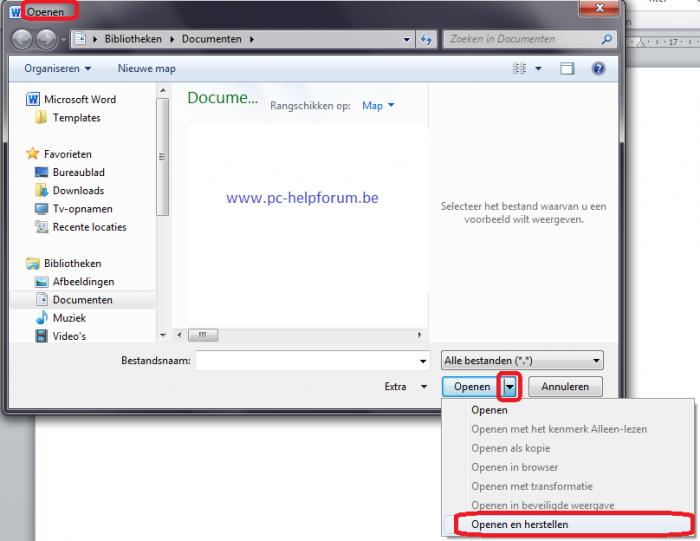Click the Nieuwe map button
This screenshot has height=541, width=700.
[146, 69]
